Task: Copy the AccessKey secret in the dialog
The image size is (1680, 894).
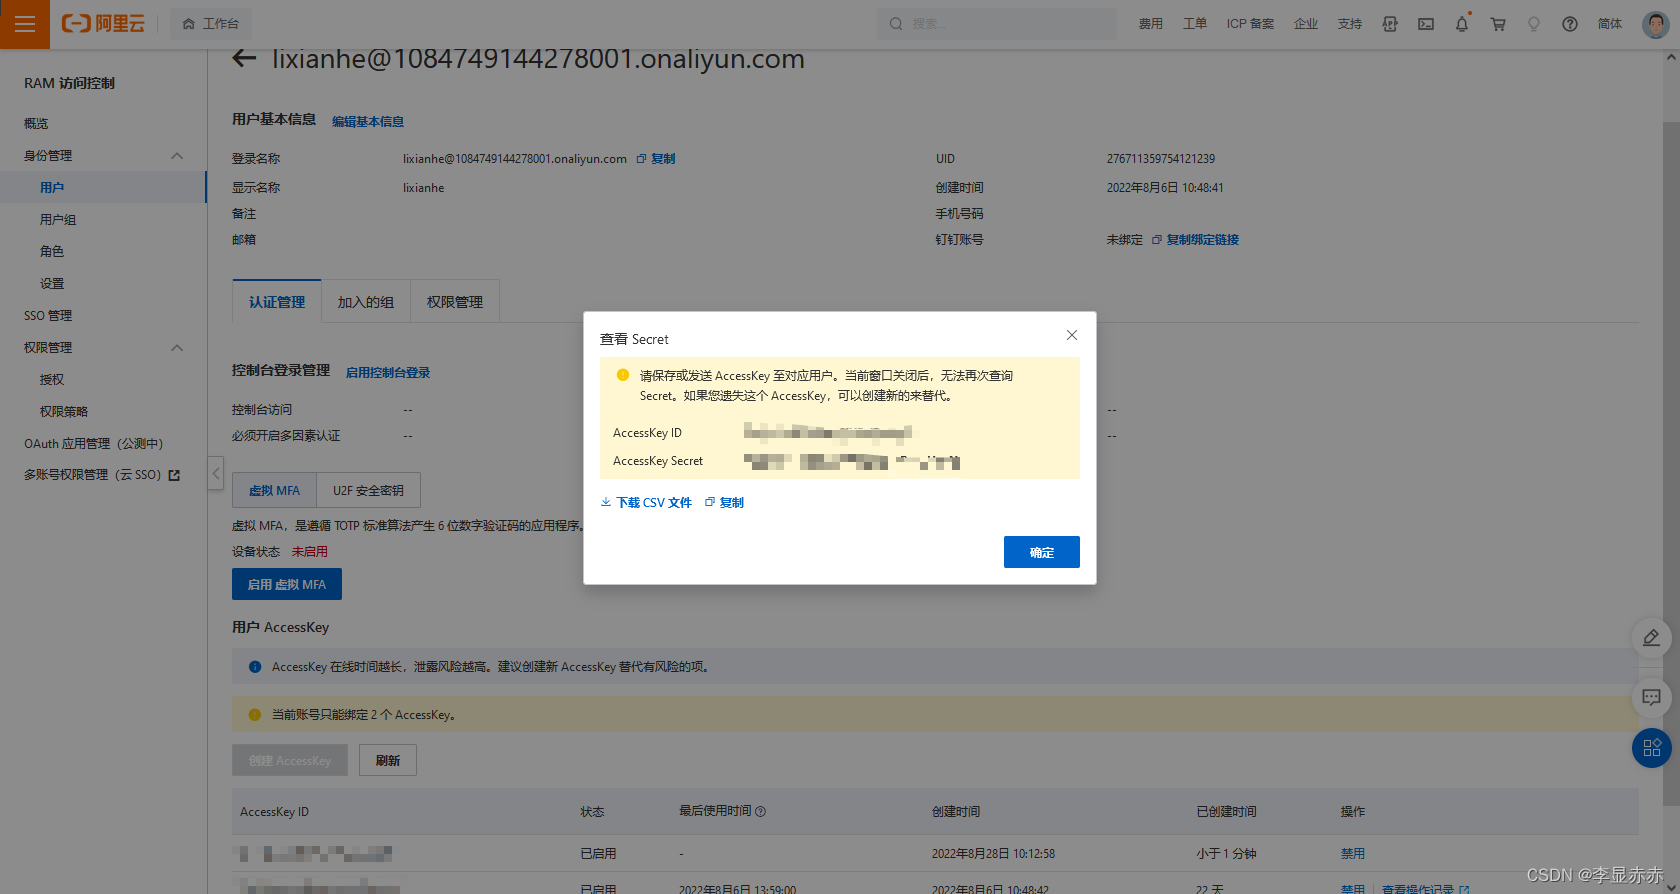Action: tap(724, 502)
